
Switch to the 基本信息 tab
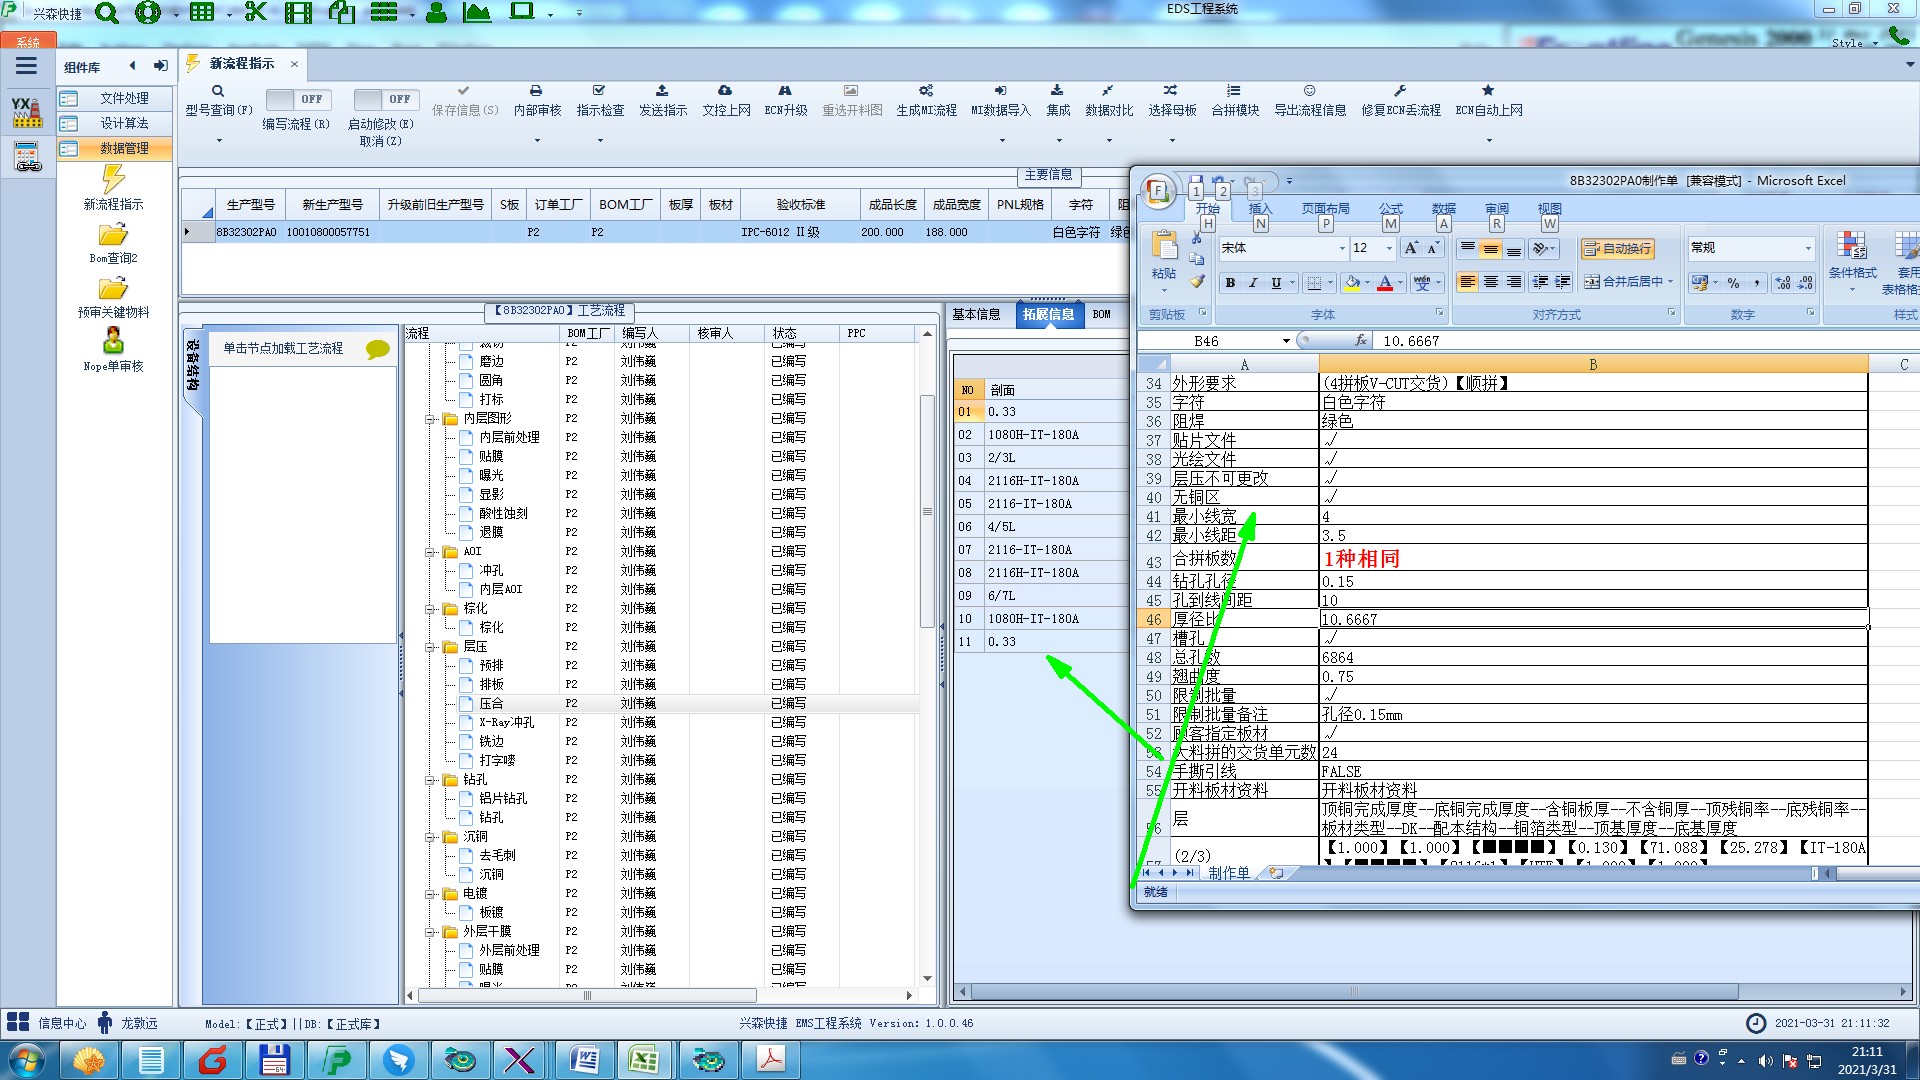(976, 314)
